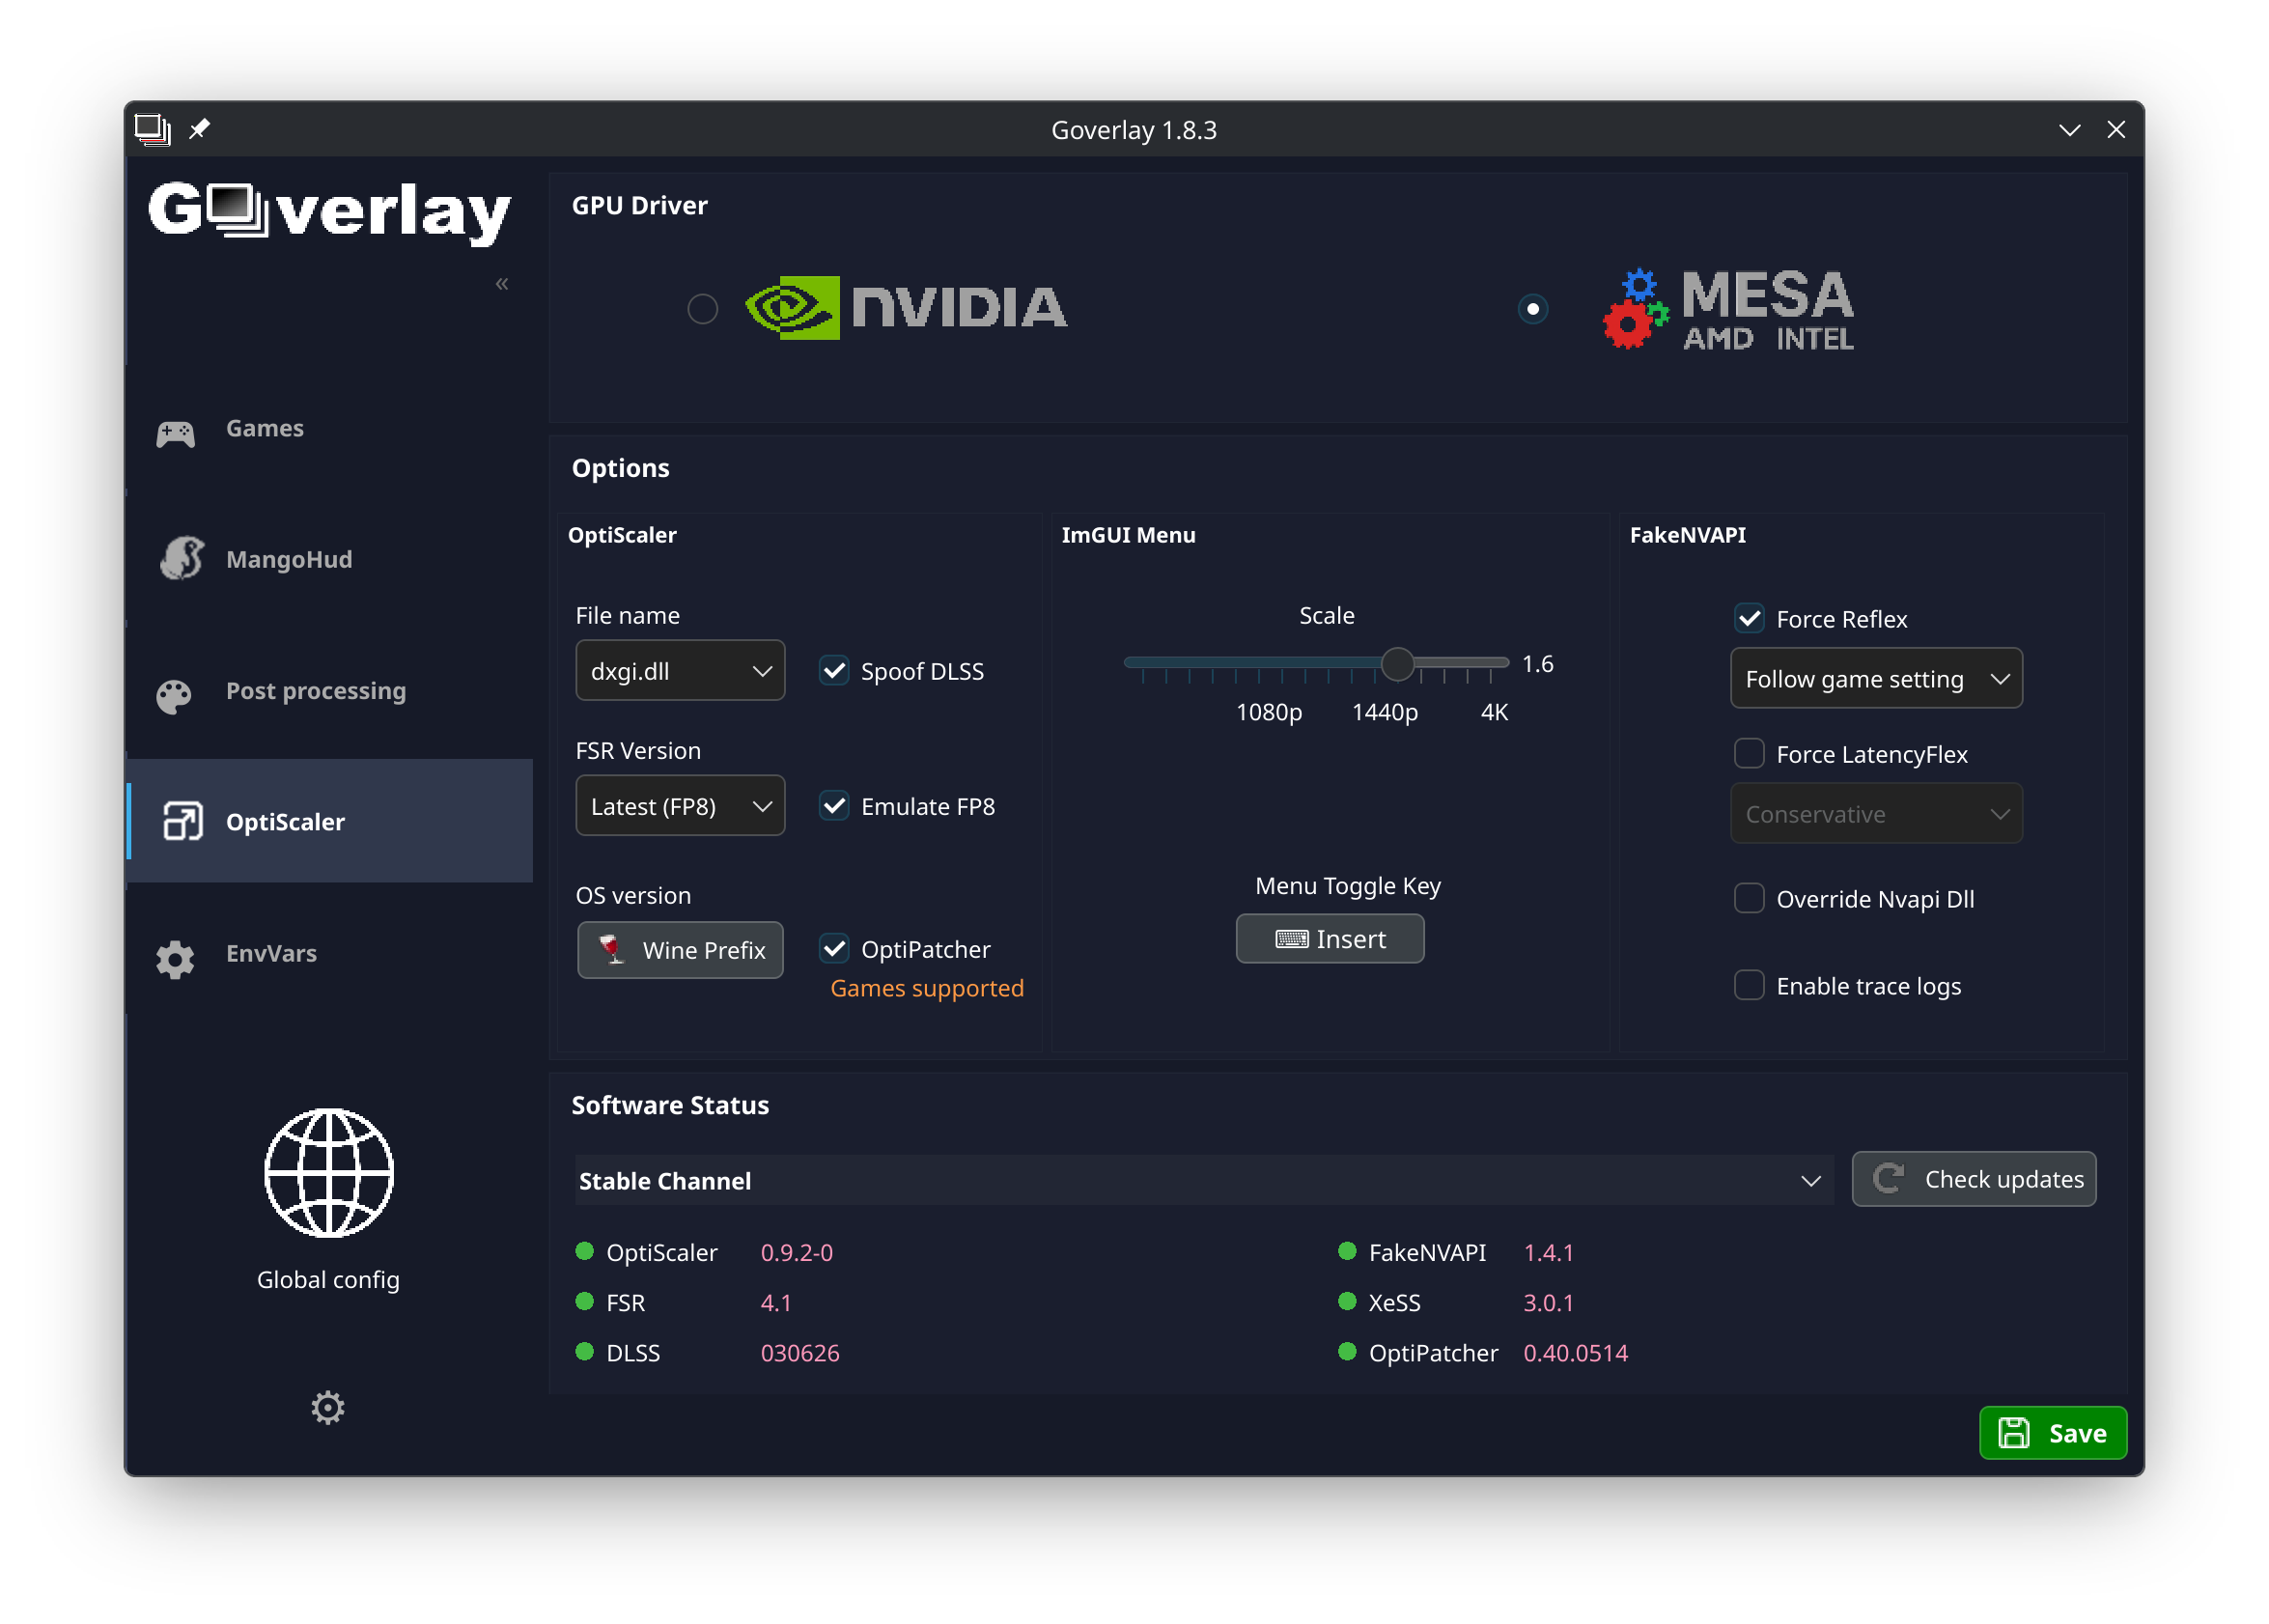Click the window stack icon in title bar
Image resolution: width=2269 pixels, height=1624 pixels.
tap(153, 129)
